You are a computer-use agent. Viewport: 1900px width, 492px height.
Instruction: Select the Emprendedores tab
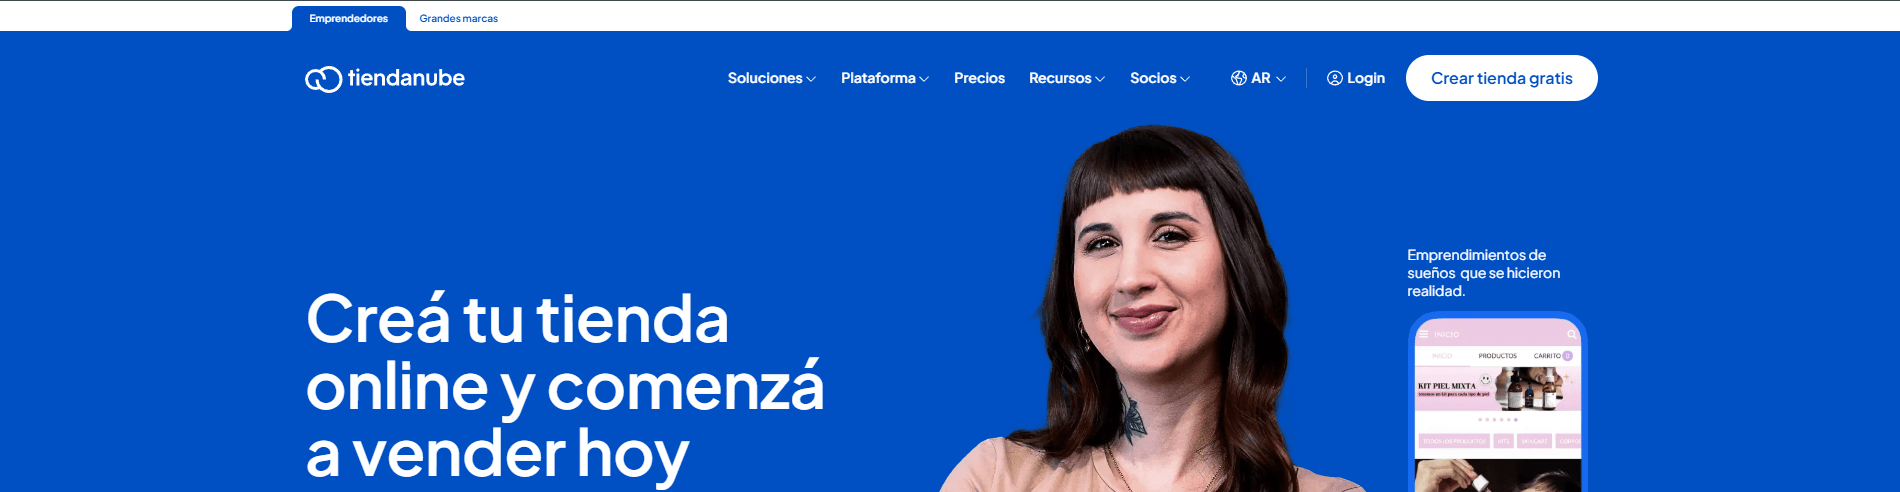pos(348,18)
